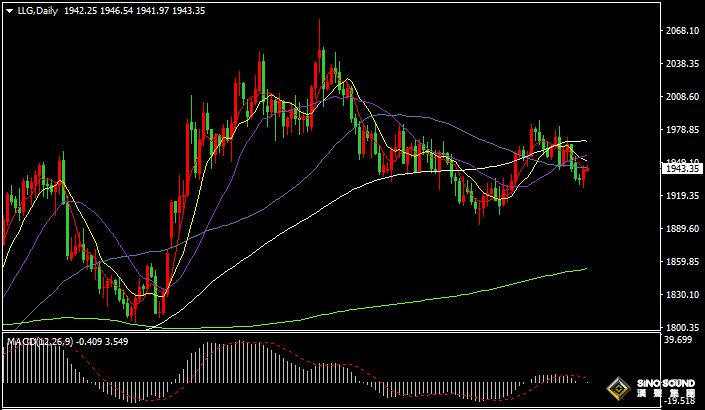Click the MACD values -0.409 3.549
Image resolution: width=705 pixels, height=410 pixels.
[103, 342]
